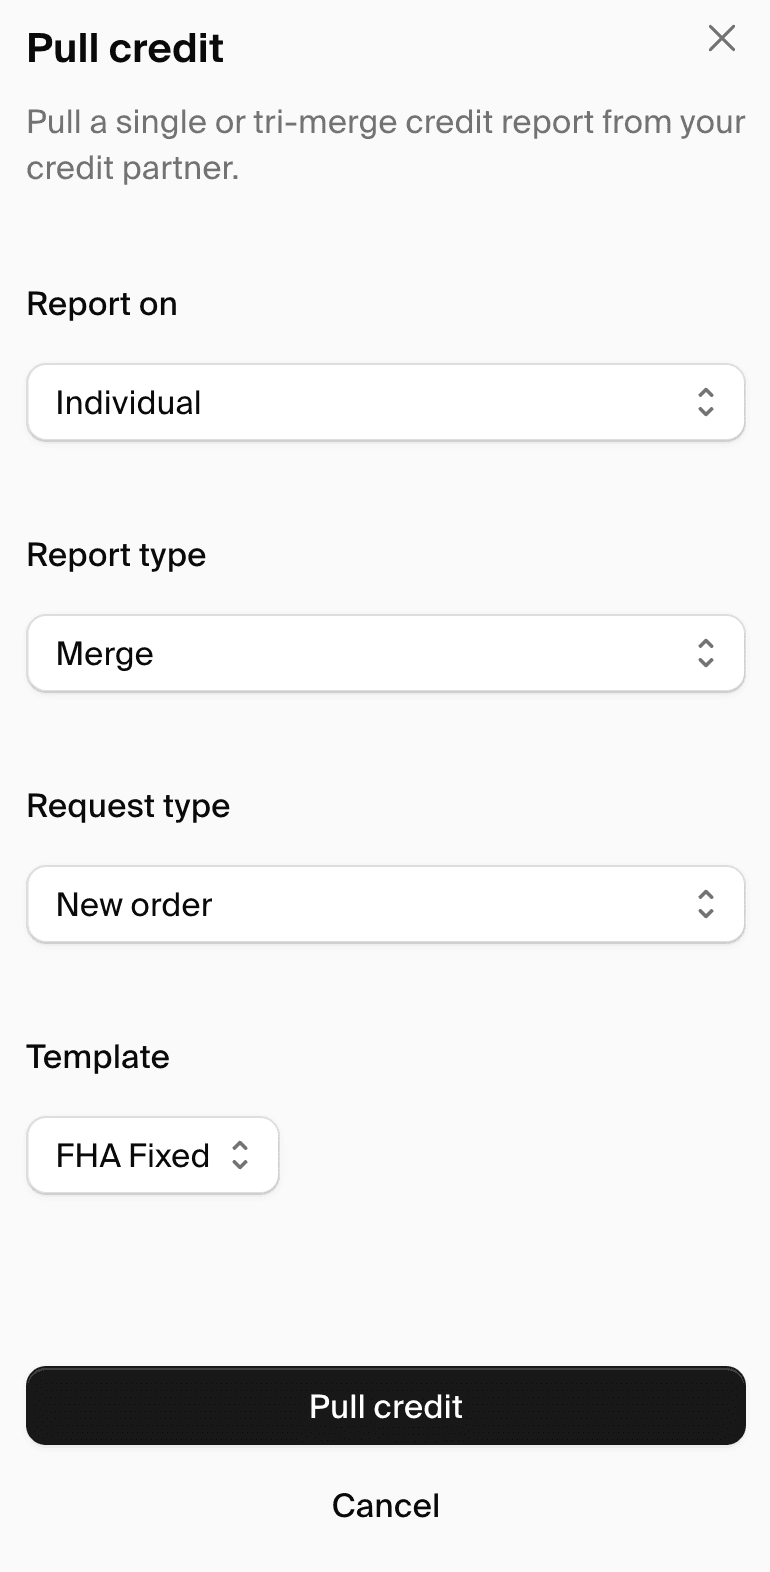Open the Request type combo box
770x1572 pixels.
click(x=385, y=904)
